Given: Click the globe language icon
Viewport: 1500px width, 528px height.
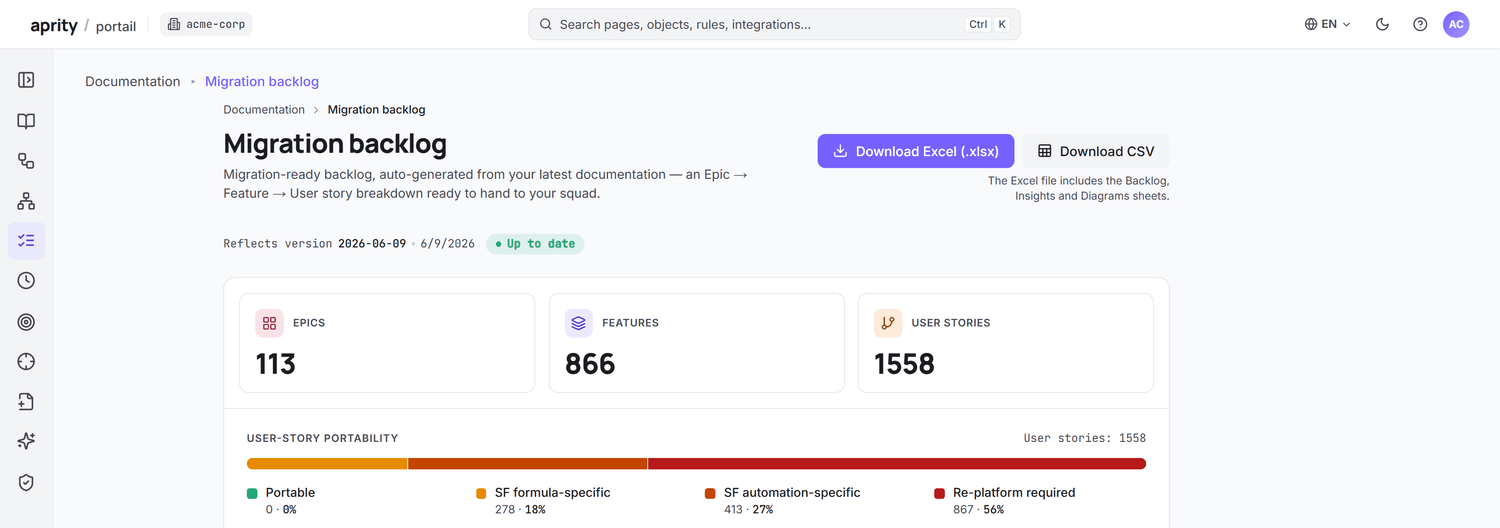Looking at the screenshot, I should (1310, 24).
